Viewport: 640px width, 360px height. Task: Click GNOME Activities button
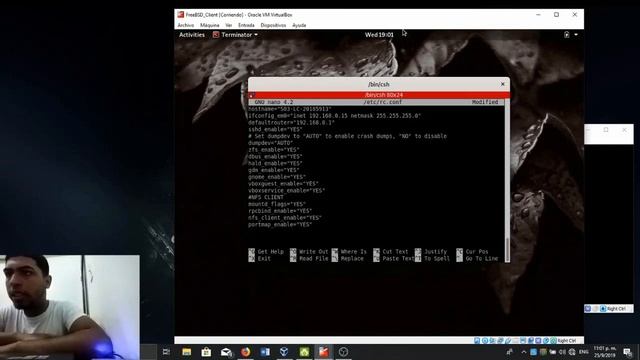pyautogui.click(x=192, y=35)
